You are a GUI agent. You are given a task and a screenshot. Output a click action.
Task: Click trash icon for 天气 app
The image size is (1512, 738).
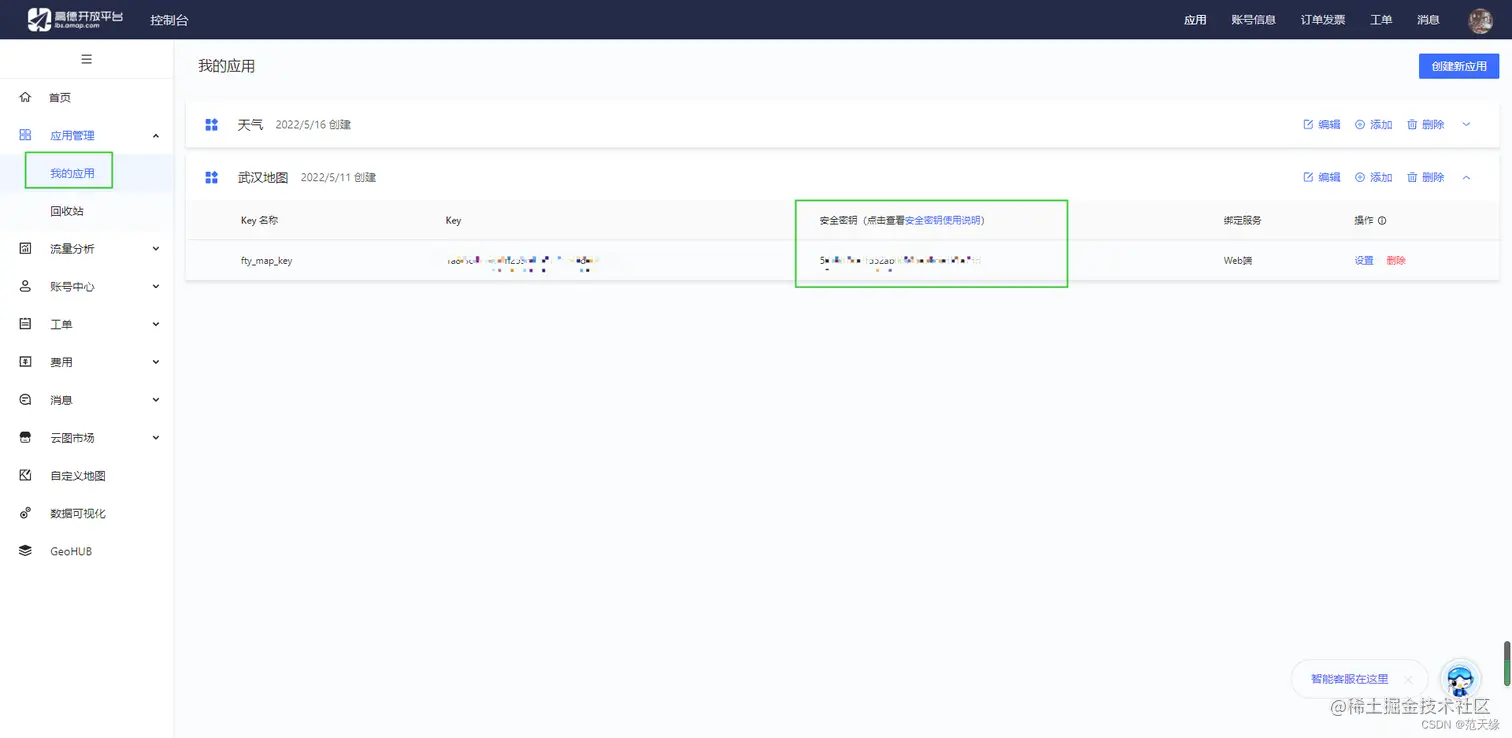coord(1412,125)
